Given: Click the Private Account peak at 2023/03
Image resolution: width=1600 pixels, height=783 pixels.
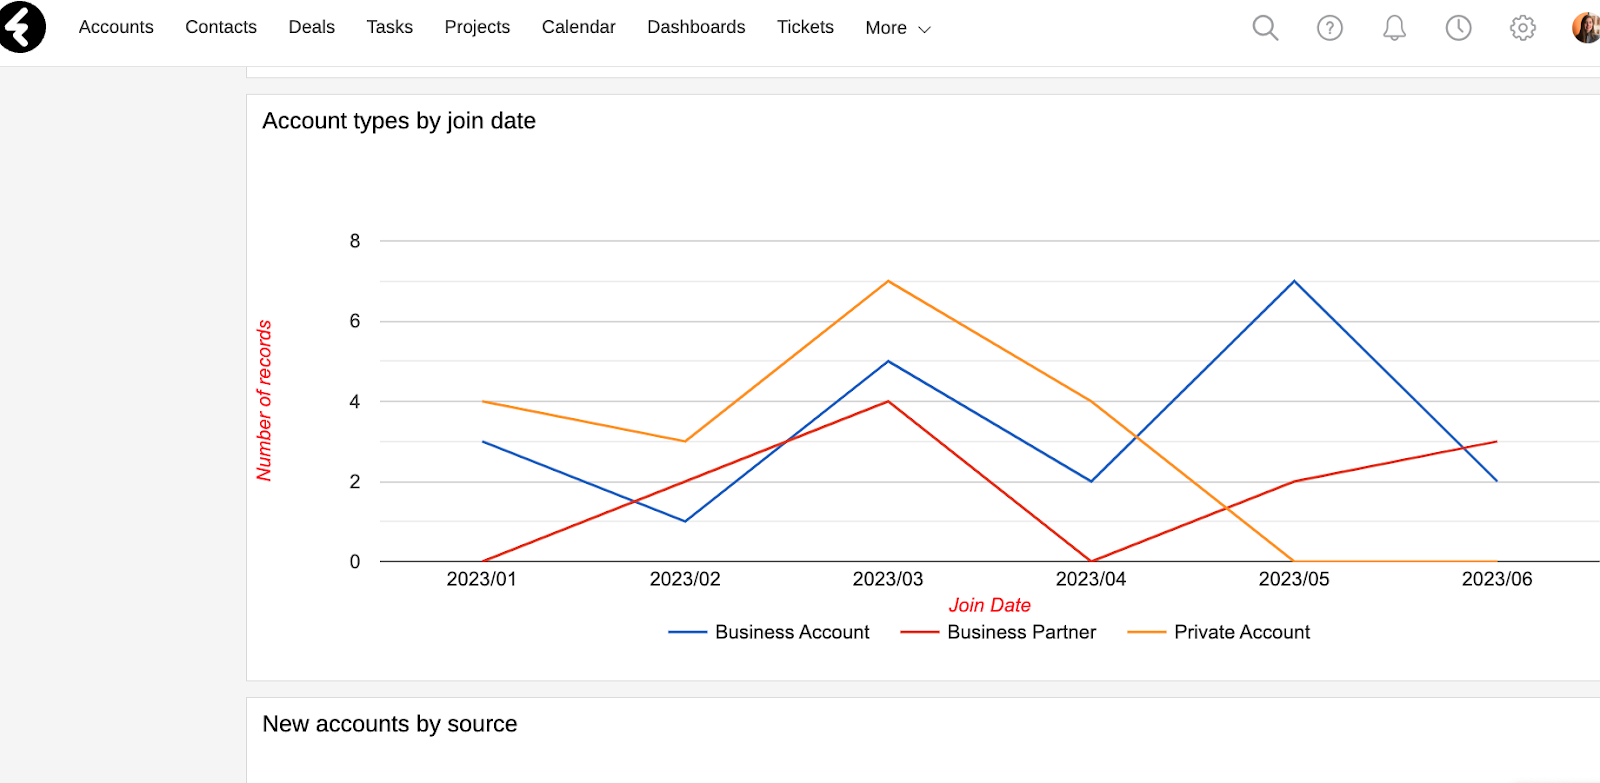Looking at the screenshot, I should click(x=888, y=281).
